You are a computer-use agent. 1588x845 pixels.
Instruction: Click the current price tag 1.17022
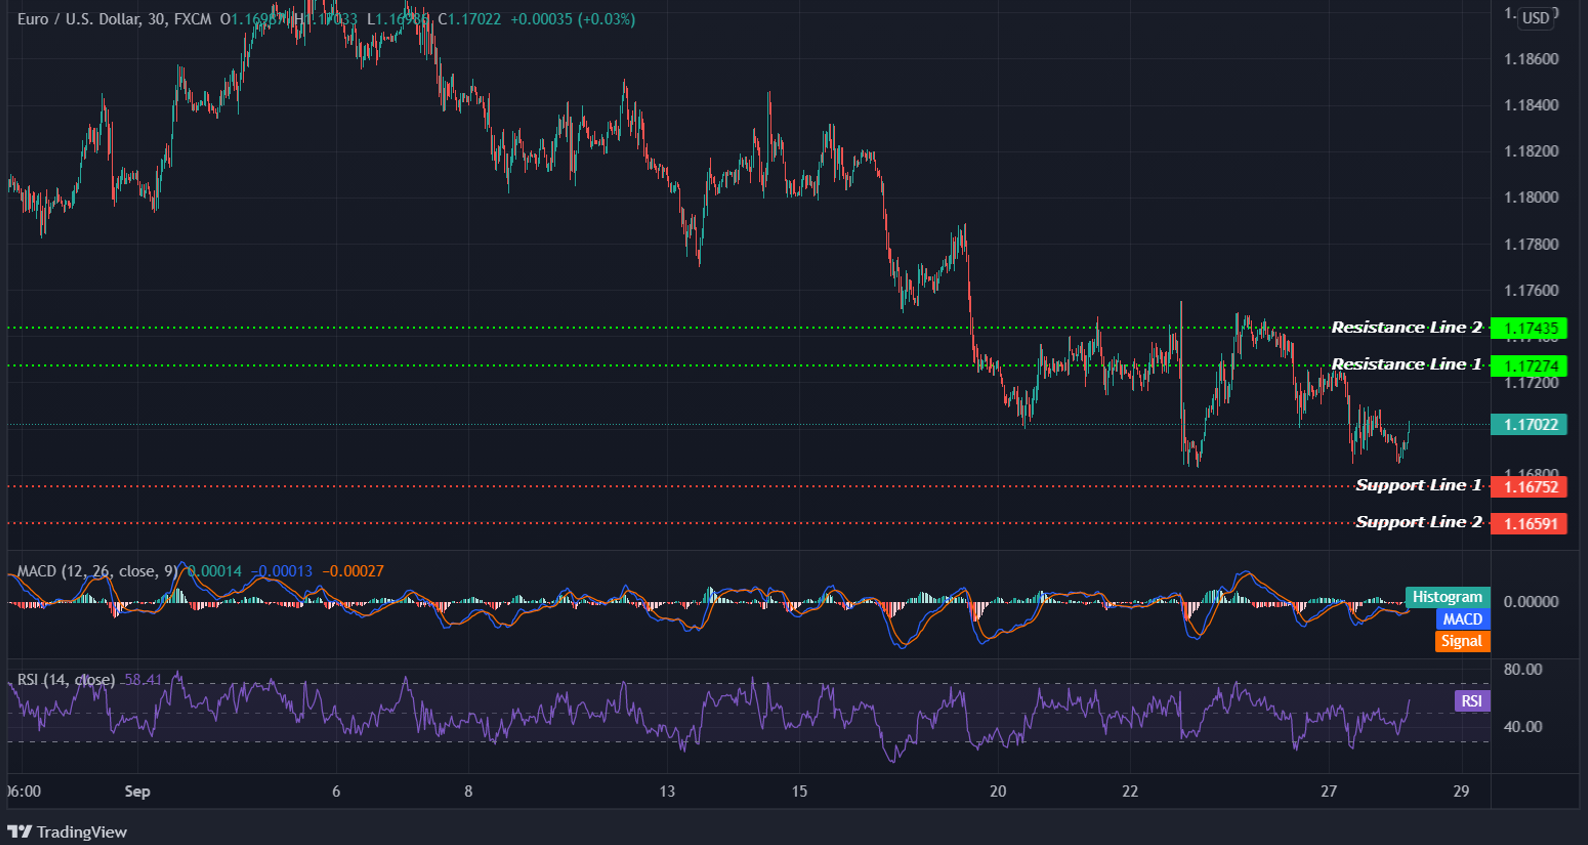1529,424
